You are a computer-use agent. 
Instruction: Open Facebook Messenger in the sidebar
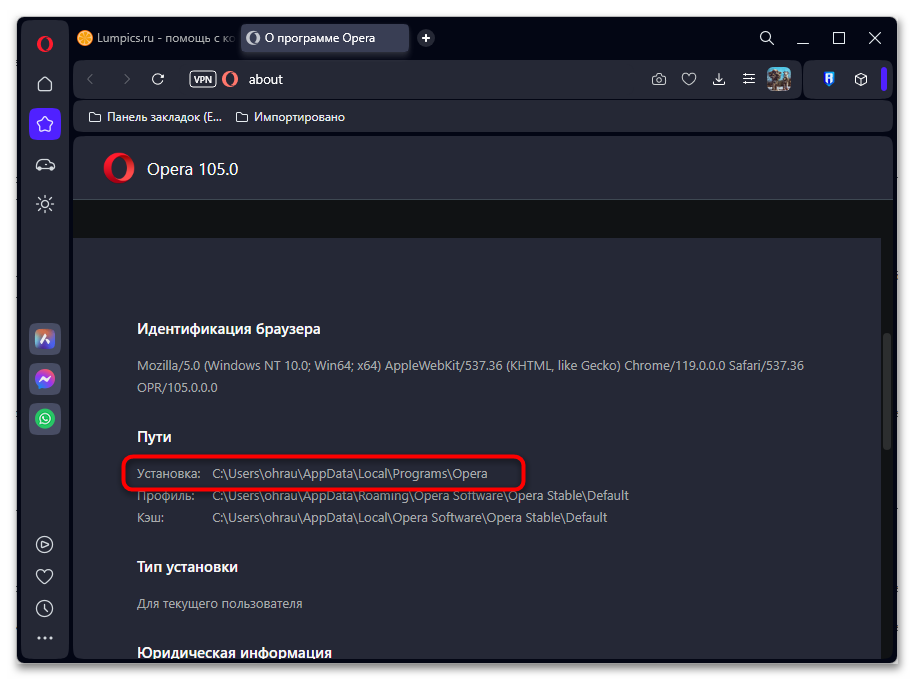tap(45, 379)
